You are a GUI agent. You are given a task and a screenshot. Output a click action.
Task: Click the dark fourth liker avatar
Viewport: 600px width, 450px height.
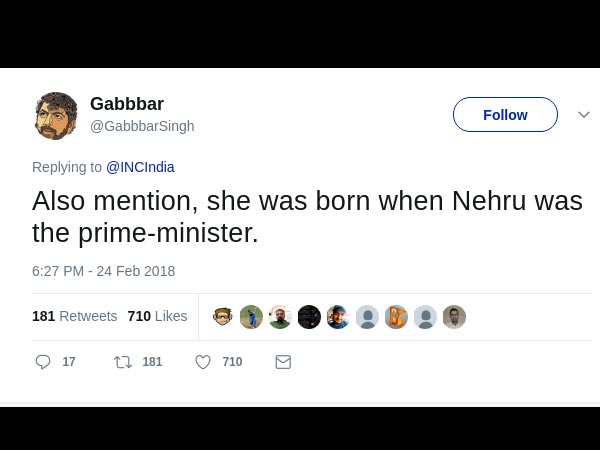point(309,317)
